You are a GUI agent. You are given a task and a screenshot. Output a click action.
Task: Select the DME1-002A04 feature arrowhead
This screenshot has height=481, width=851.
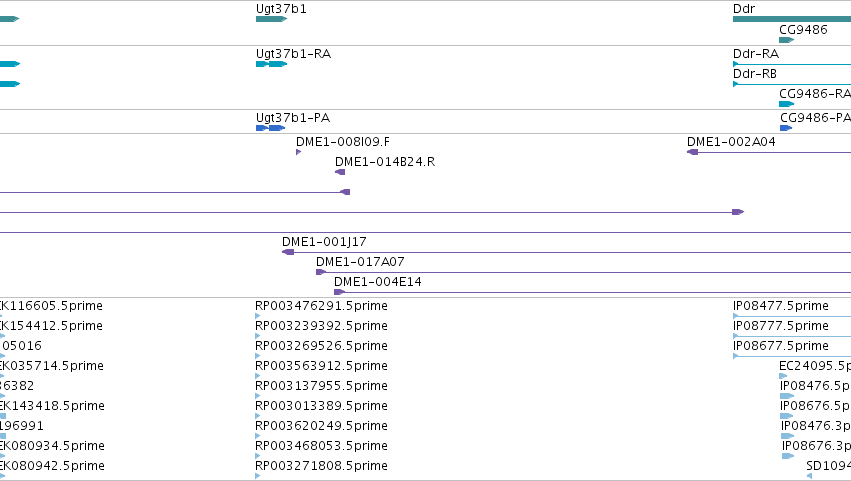tap(693, 152)
